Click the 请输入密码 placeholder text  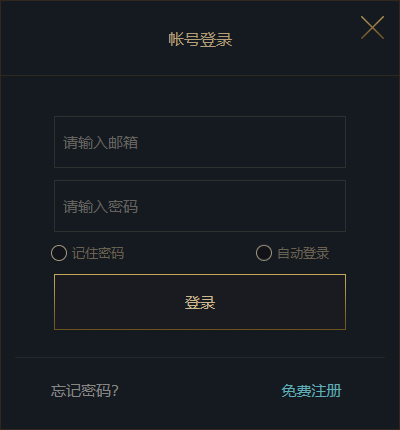tap(101, 207)
